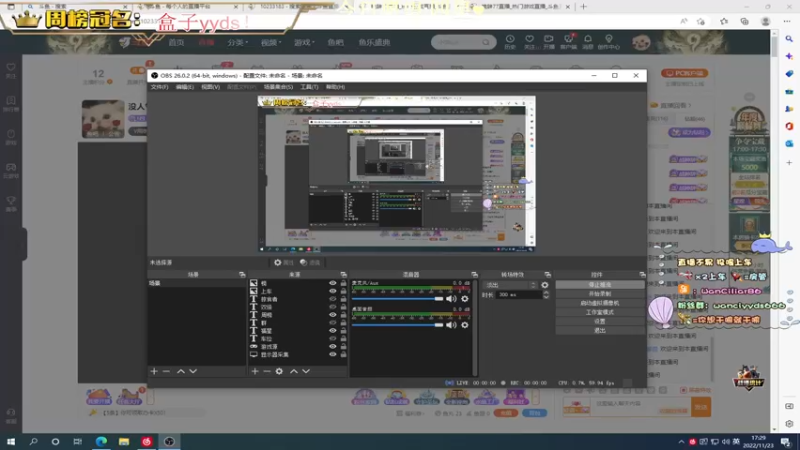
Task: Open Task View on the taskbar
Action: 78,441
